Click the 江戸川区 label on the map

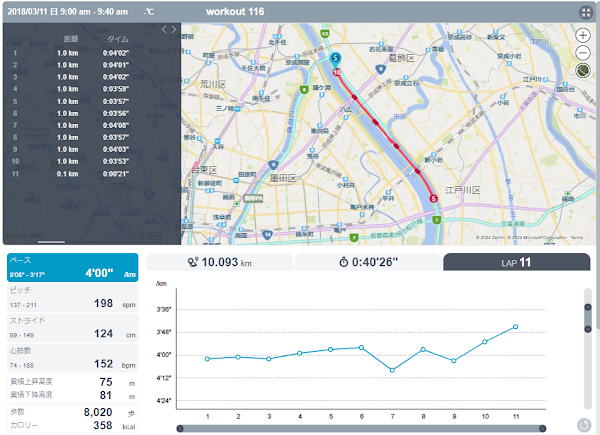[x=463, y=190]
